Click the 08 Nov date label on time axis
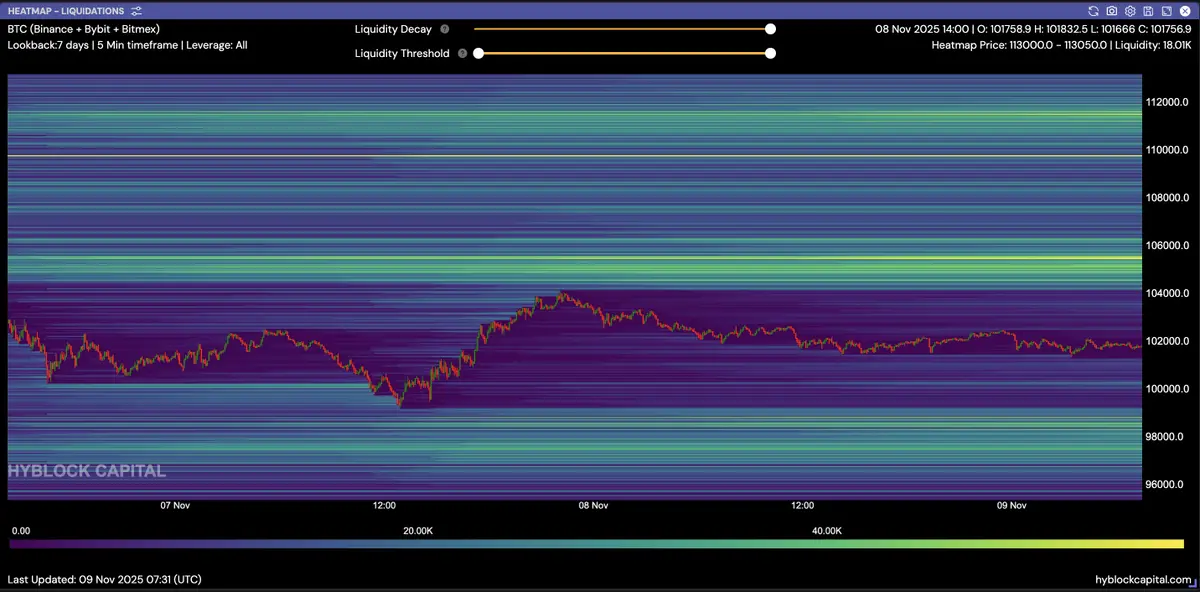The width and height of the screenshot is (1200, 592). click(x=593, y=506)
